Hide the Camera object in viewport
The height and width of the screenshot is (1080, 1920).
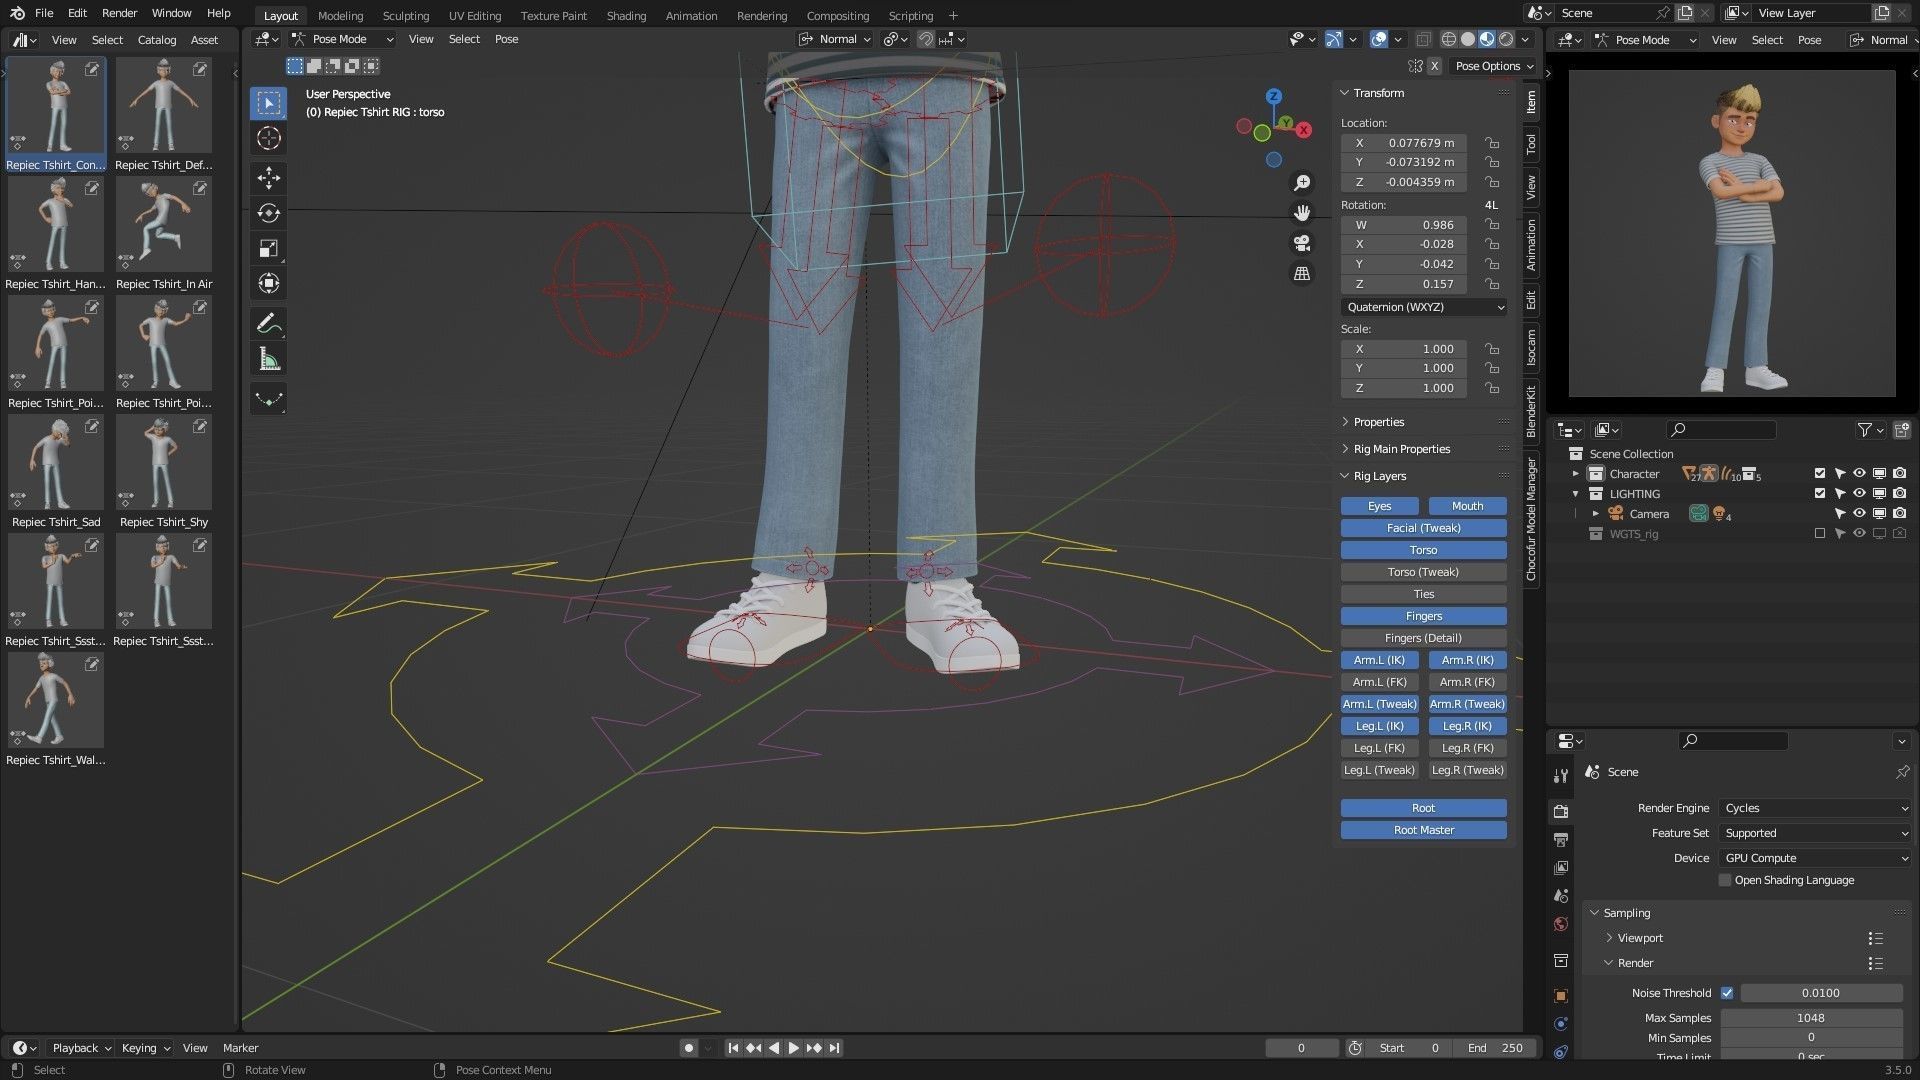[1859, 514]
